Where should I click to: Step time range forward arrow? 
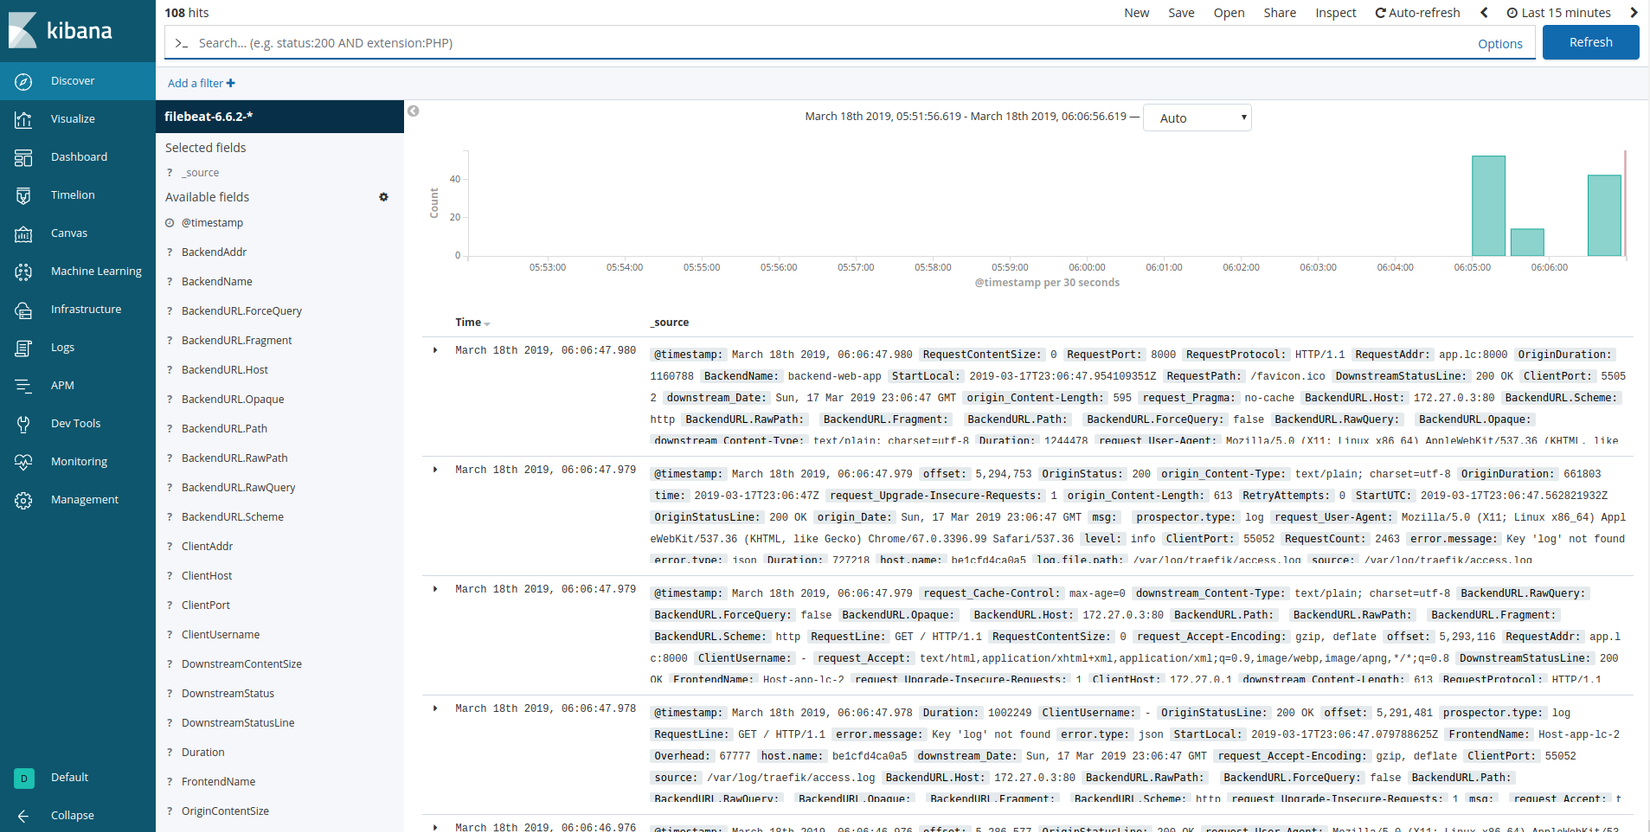click(1634, 13)
